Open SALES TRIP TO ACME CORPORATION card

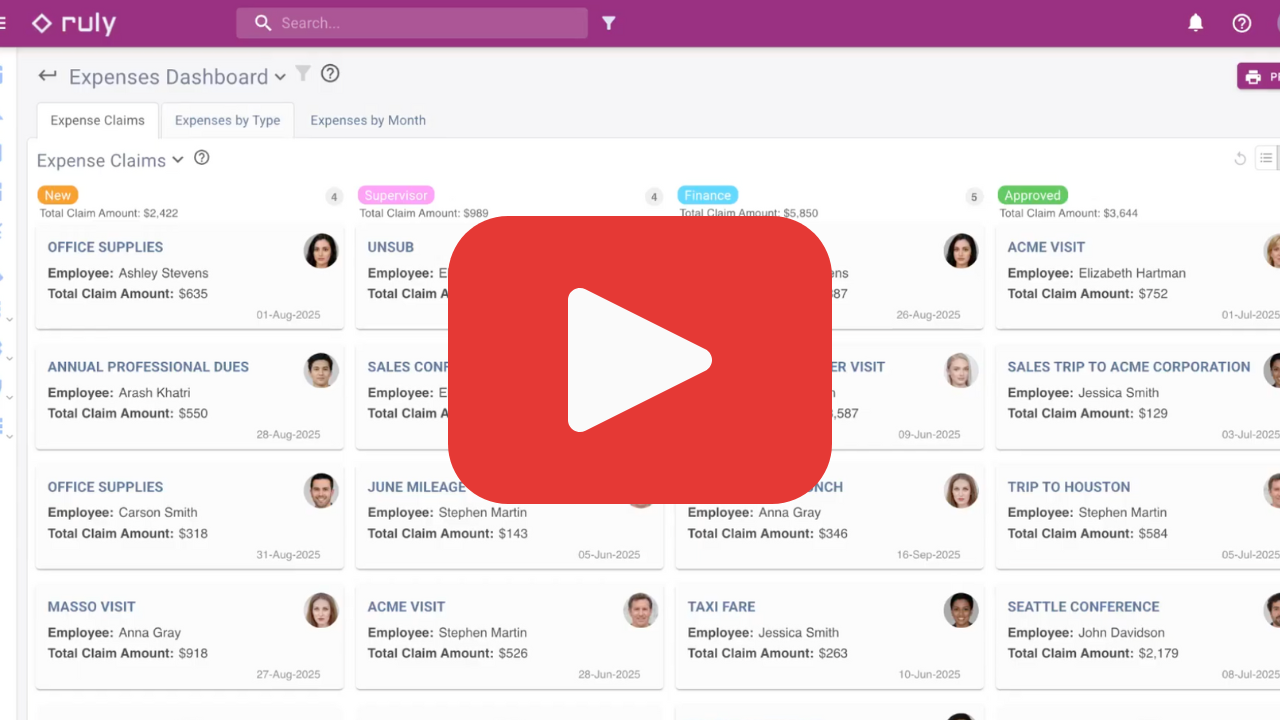point(1138,397)
